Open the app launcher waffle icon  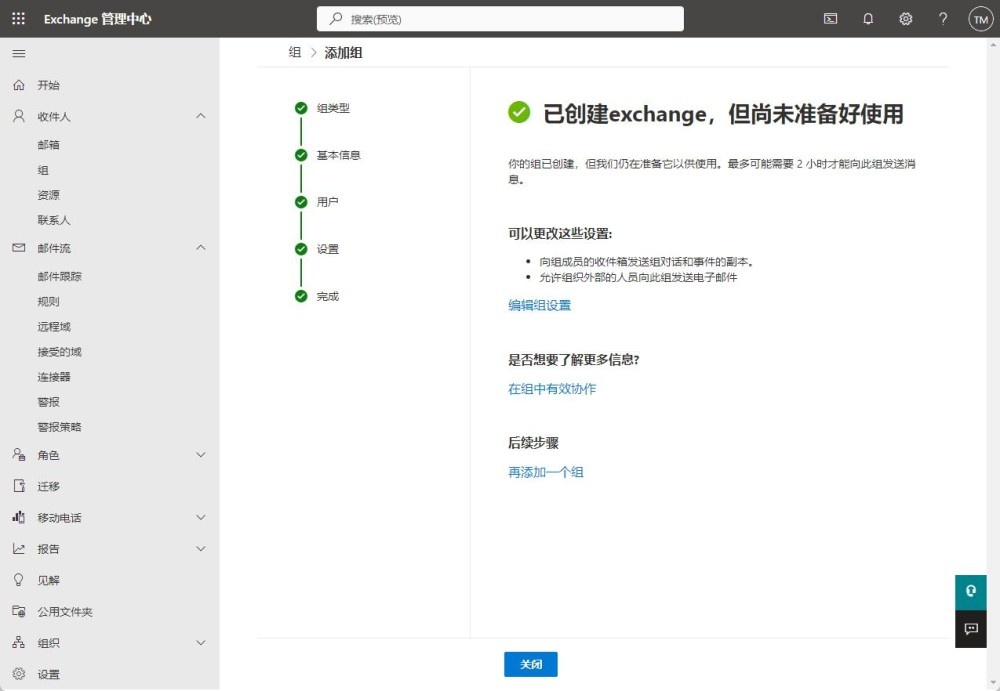[x=18, y=19]
